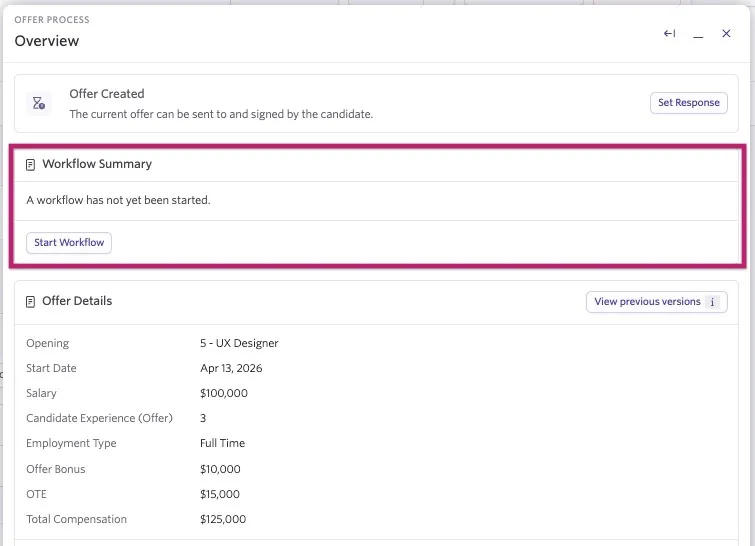Click 'A workflow has not yet been started.'
This screenshot has height=546, width=755.
coord(118,200)
